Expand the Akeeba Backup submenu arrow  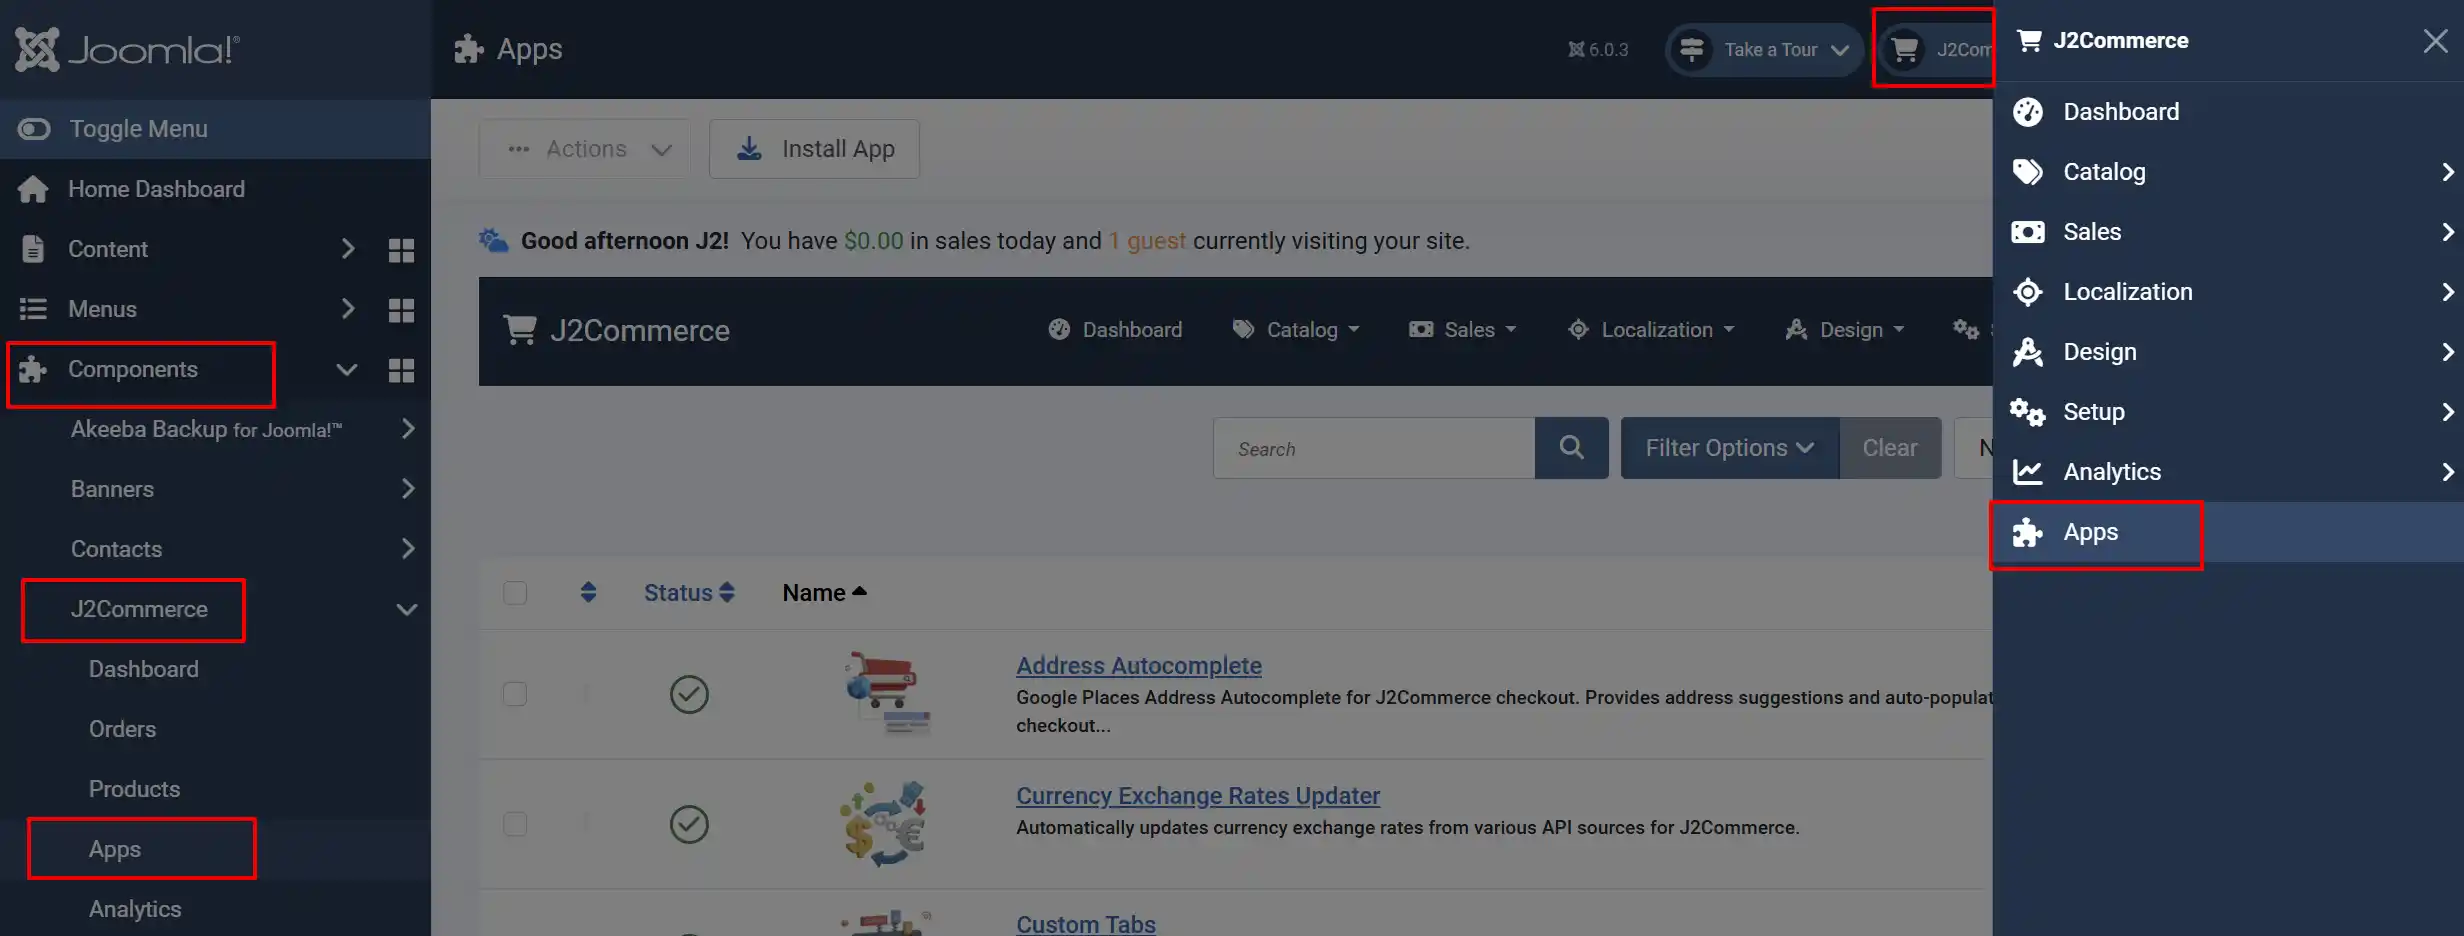click(407, 429)
